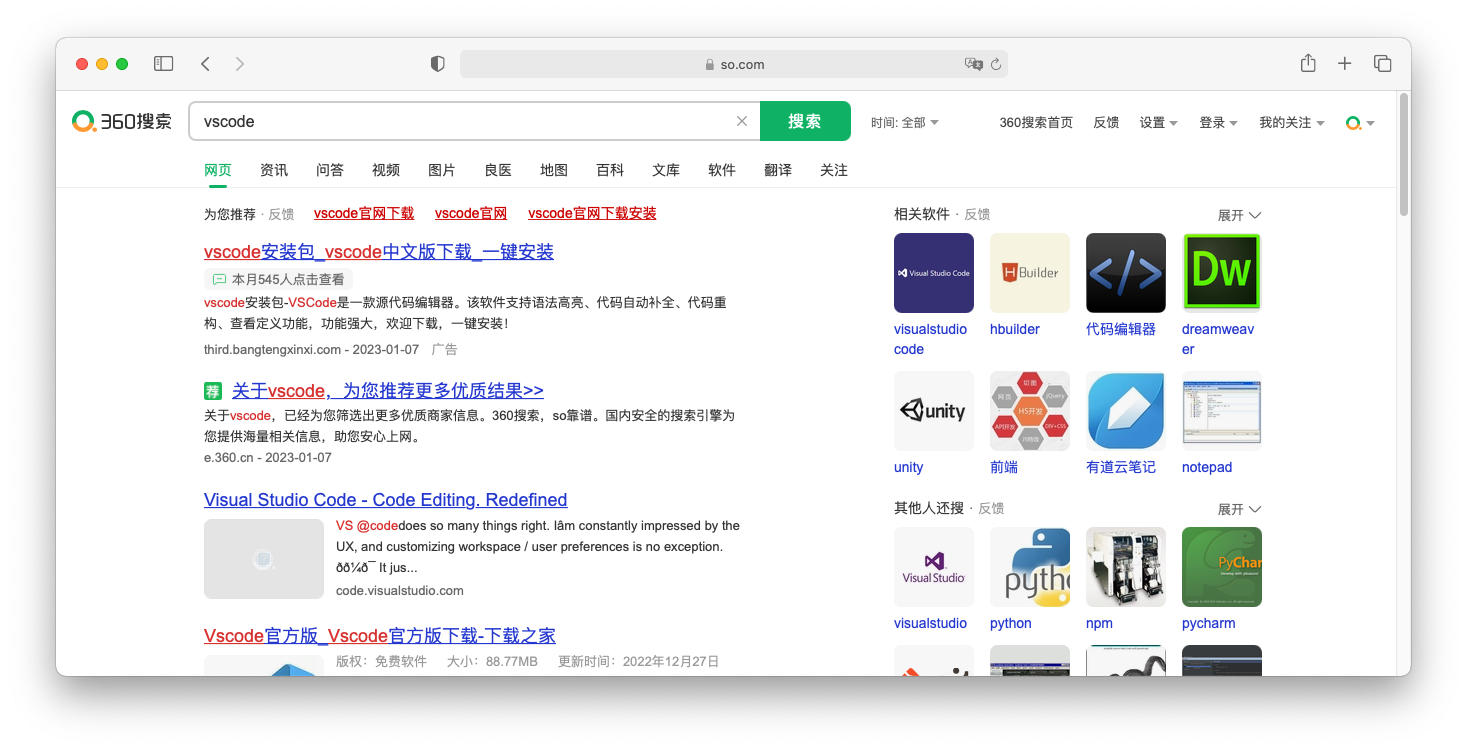Screen dimensions: 1467x750
Task: Open a new tab with plus icon
Action: coord(1345,64)
